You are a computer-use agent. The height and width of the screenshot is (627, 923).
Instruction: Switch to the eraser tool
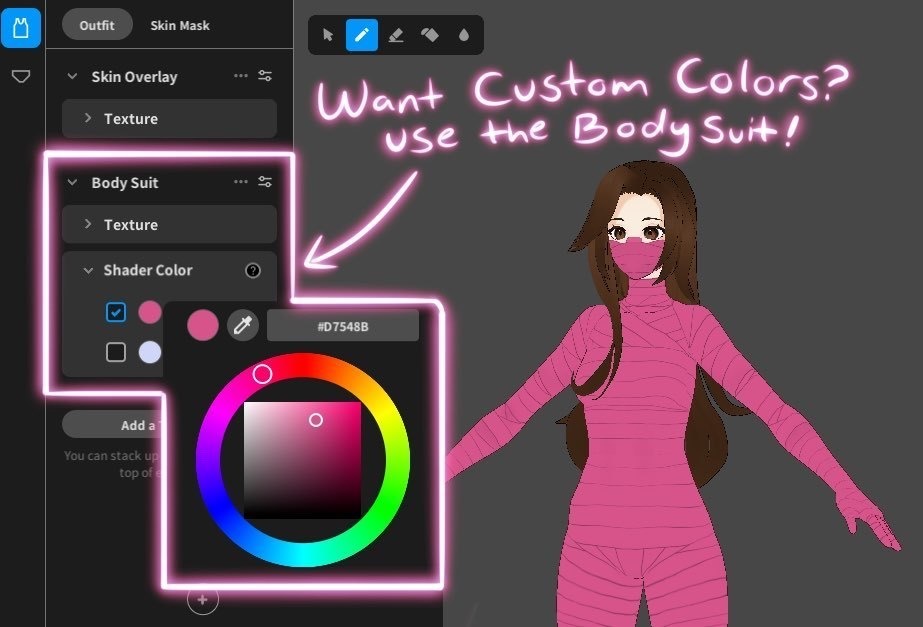[x=395, y=34]
